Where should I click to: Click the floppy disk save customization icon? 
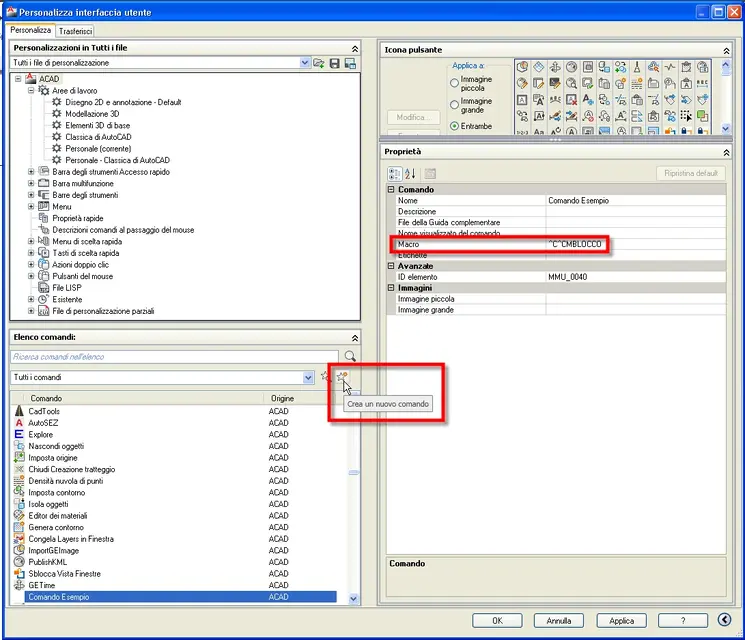pos(334,63)
